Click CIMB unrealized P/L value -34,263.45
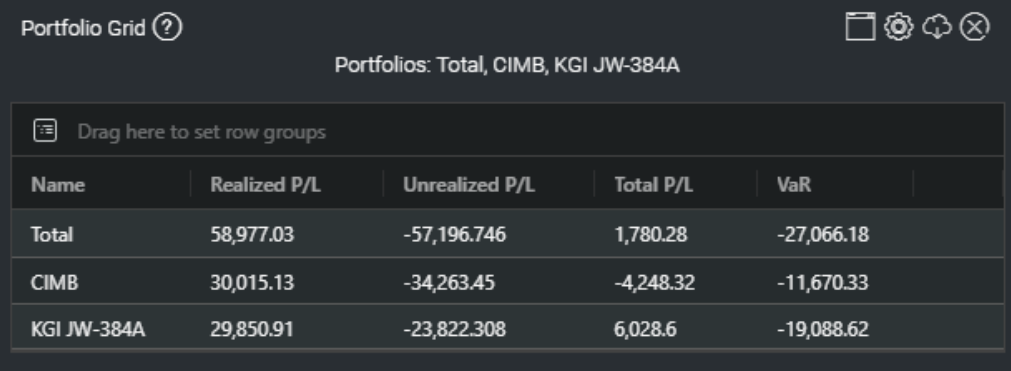This screenshot has width=1011, height=371. coord(449,282)
